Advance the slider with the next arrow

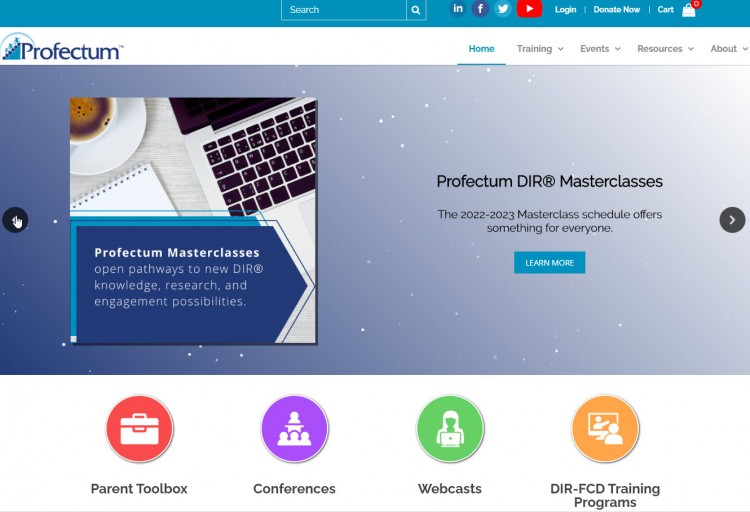click(732, 220)
